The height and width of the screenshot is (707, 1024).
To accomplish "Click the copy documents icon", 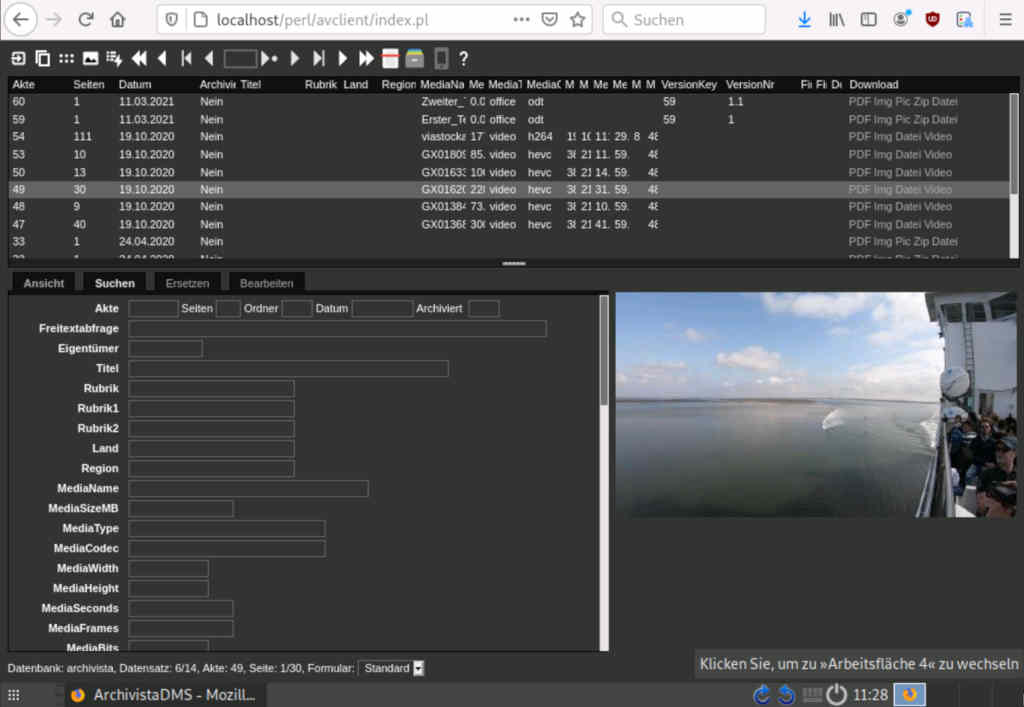I will tap(42, 59).
